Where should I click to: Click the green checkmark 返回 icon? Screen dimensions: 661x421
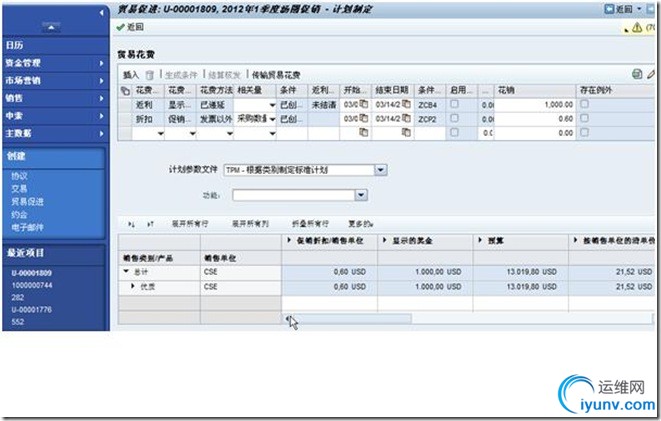pos(121,27)
